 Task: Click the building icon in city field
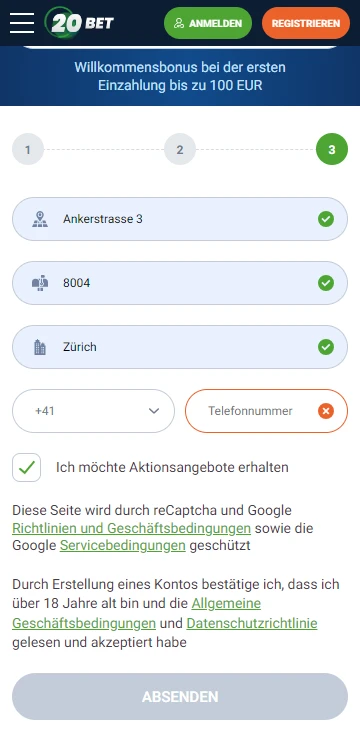[40, 347]
